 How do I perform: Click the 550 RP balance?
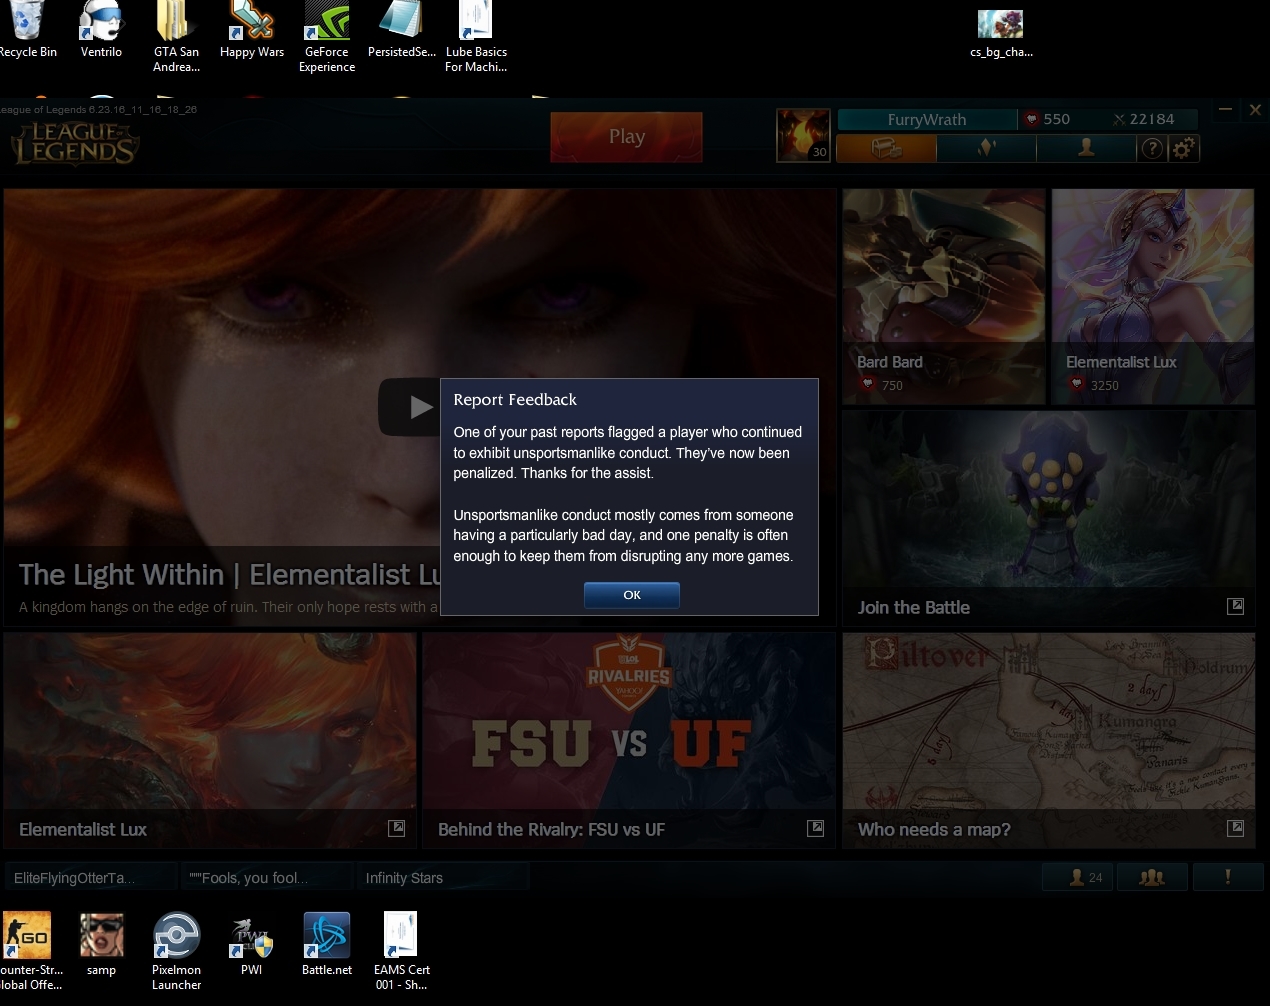click(1047, 119)
